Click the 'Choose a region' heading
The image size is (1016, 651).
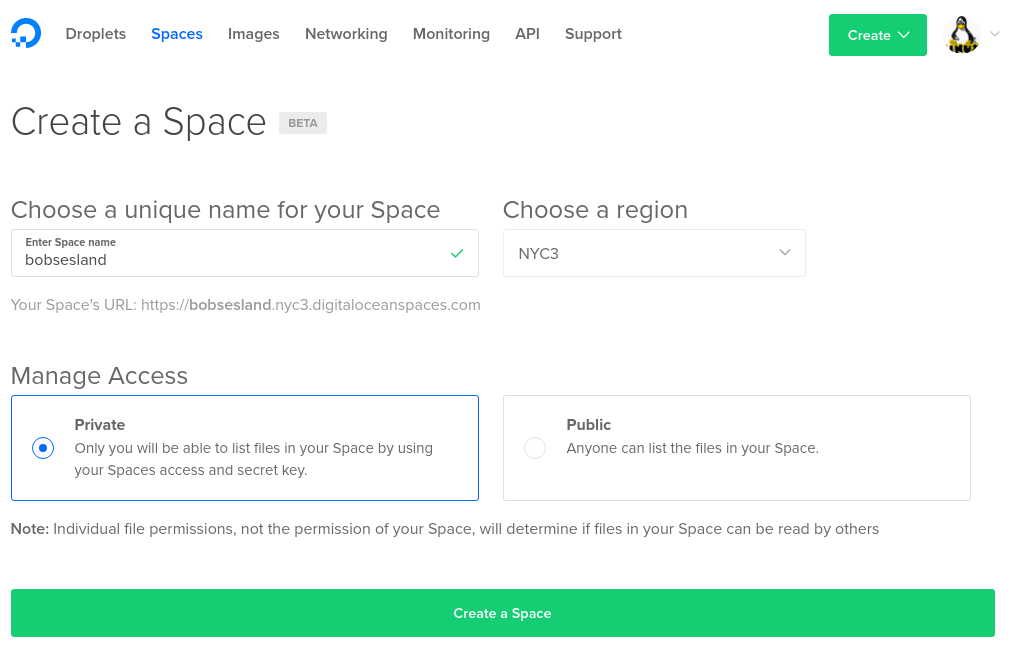click(595, 210)
